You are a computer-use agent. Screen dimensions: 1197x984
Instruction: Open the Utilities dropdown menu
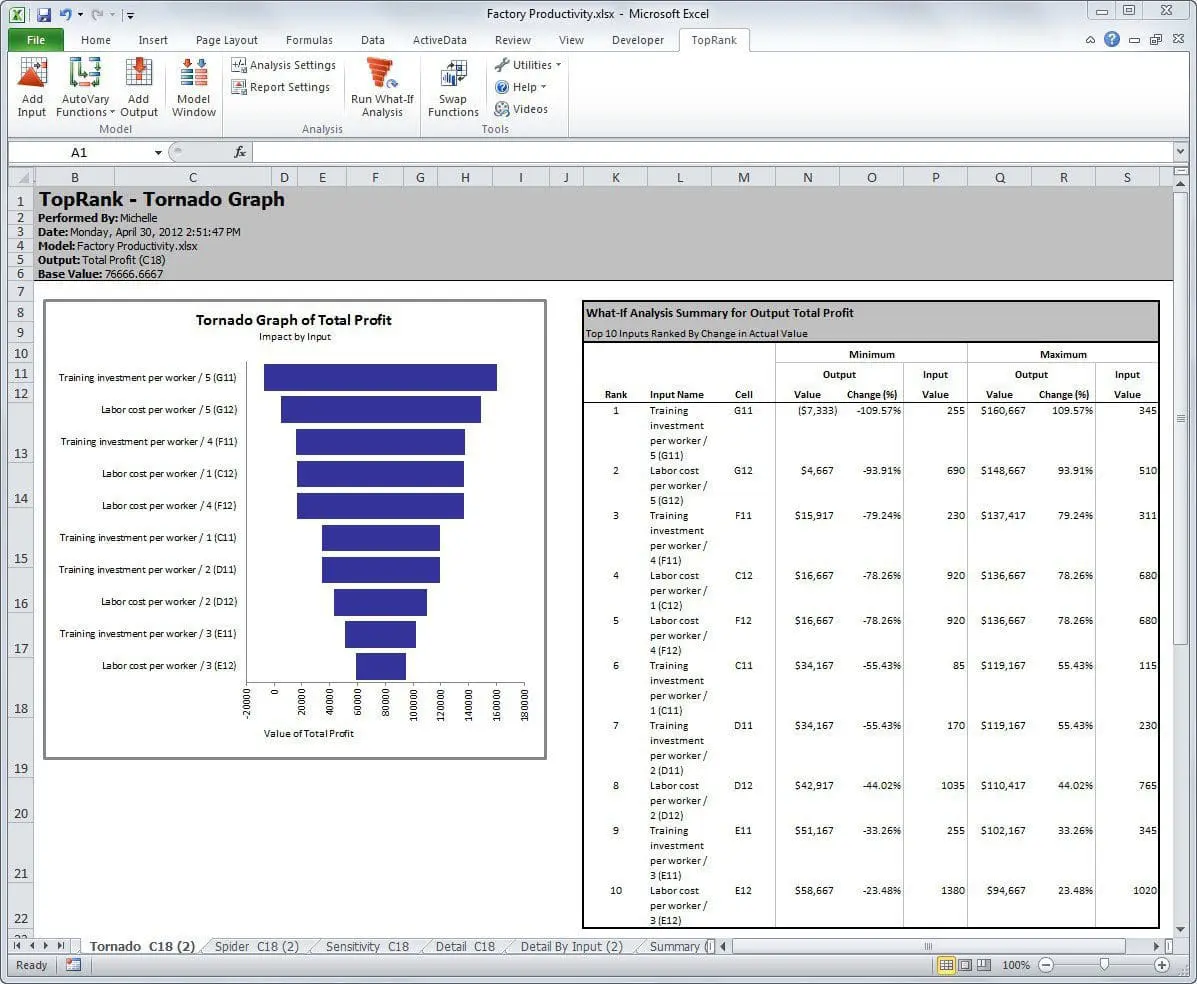[527, 65]
